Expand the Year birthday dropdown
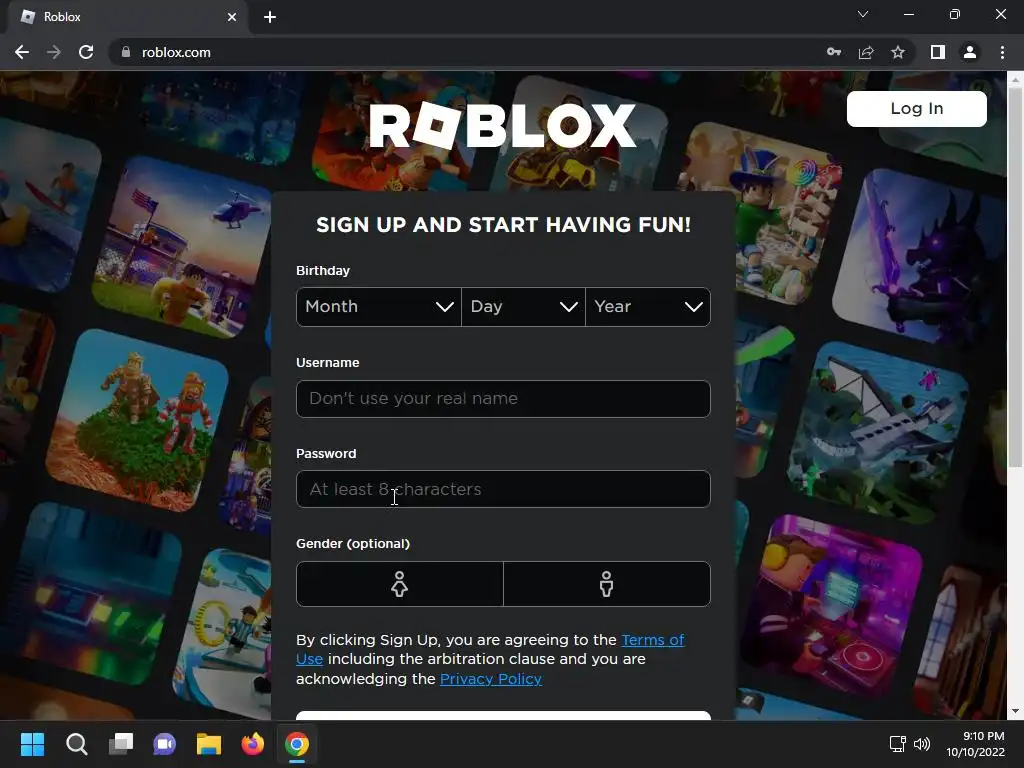 click(x=648, y=307)
